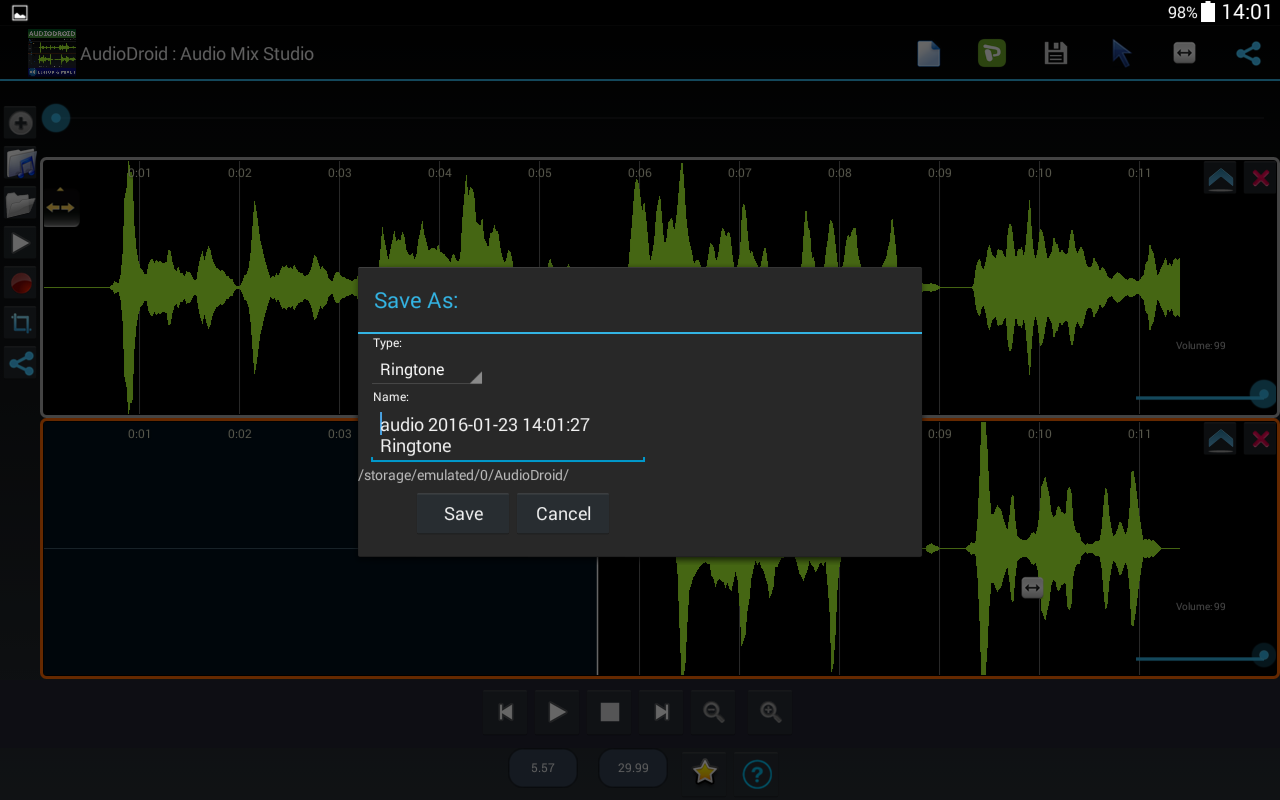
Task: Open help with the question mark icon
Action: coord(758,773)
